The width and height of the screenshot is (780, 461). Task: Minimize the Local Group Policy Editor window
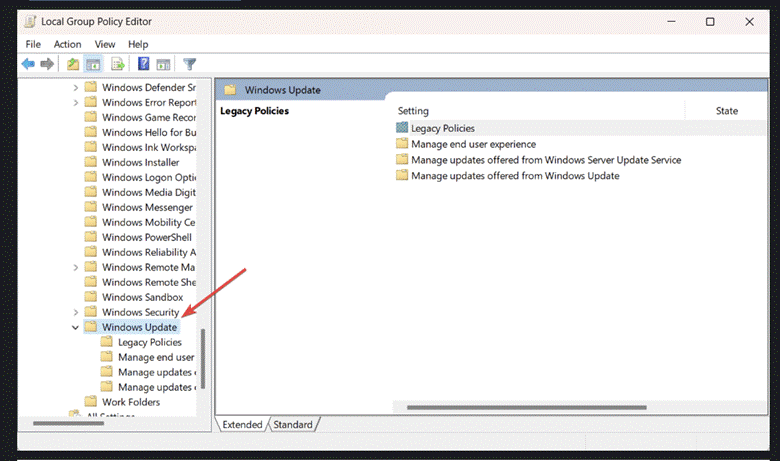671,21
